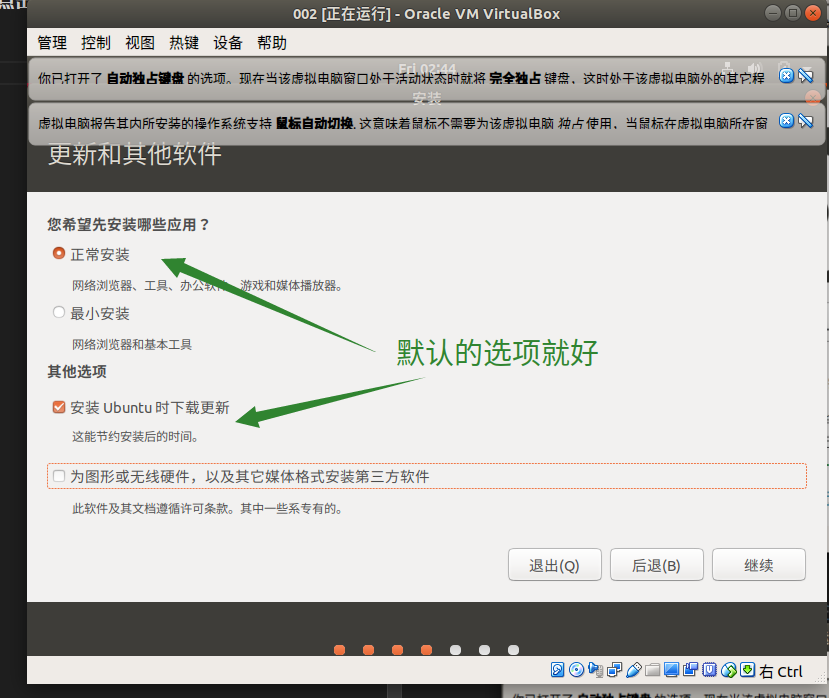829x698 pixels.
Task: Select the 正常安装 radio option
Action: tap(59, 254)
